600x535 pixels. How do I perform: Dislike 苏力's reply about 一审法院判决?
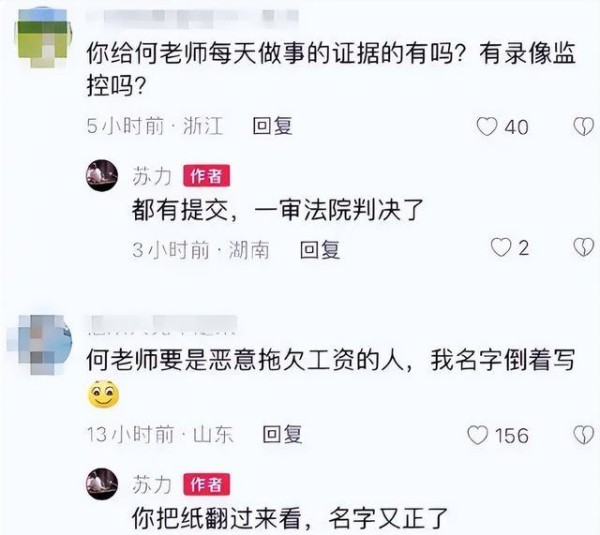point(584,247)
